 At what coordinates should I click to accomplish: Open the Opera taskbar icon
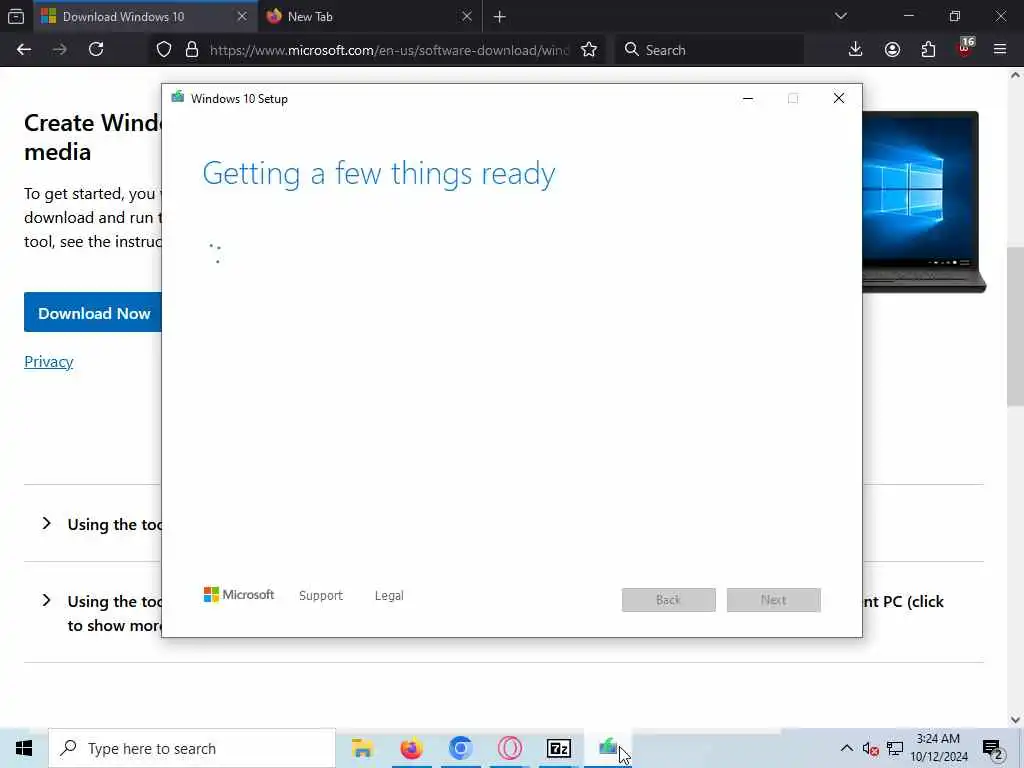click(509, 748)
